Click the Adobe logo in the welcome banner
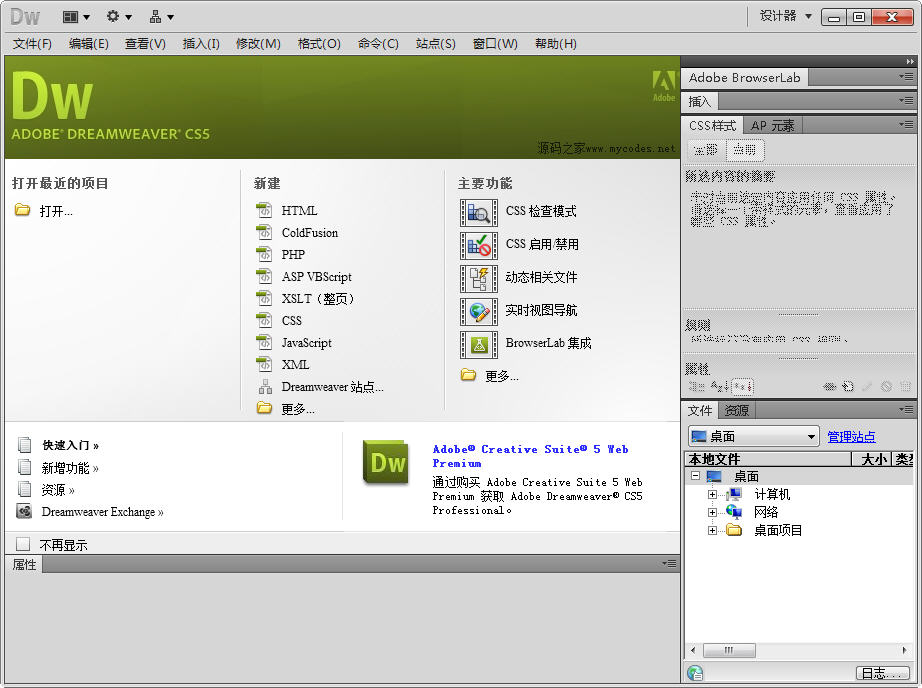This screenshot has width=922, height=688. [x=664, y=86]
